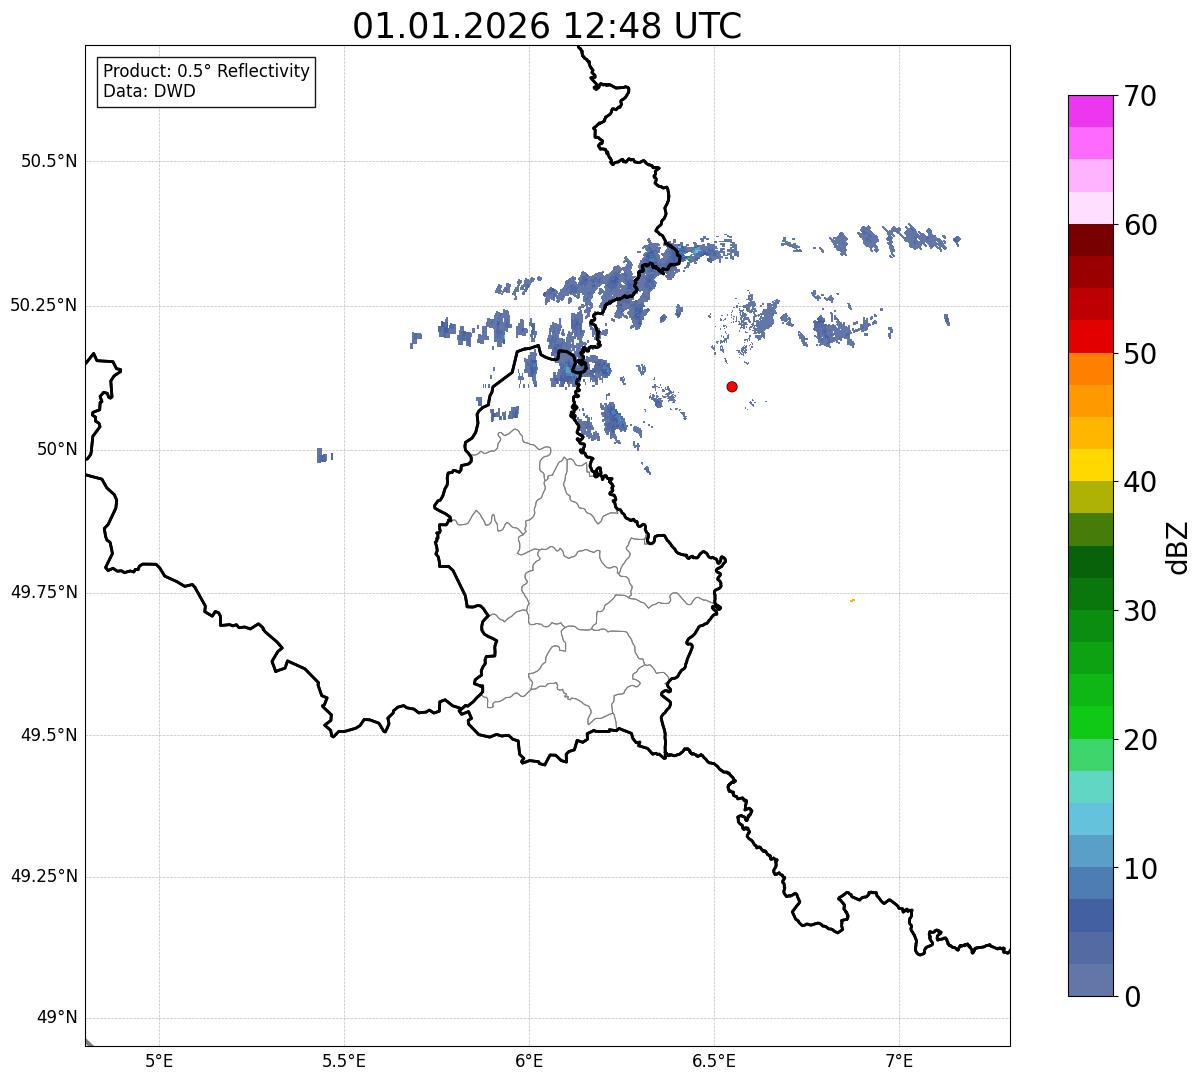Pick the yellow segment just above 40
Image resolution: width=1202 pixels, height=1081 pixels.
pos(1090,465)
